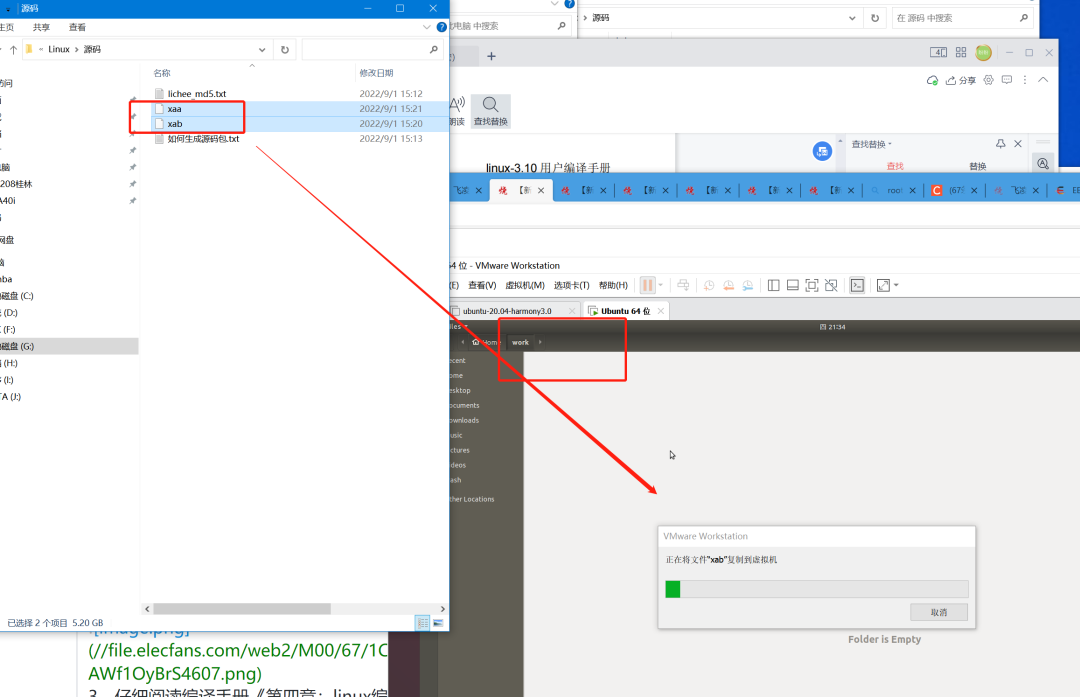Click 取消 to cancel file copy
Viewport: 1080px width, 697px height.
point(939,612)
